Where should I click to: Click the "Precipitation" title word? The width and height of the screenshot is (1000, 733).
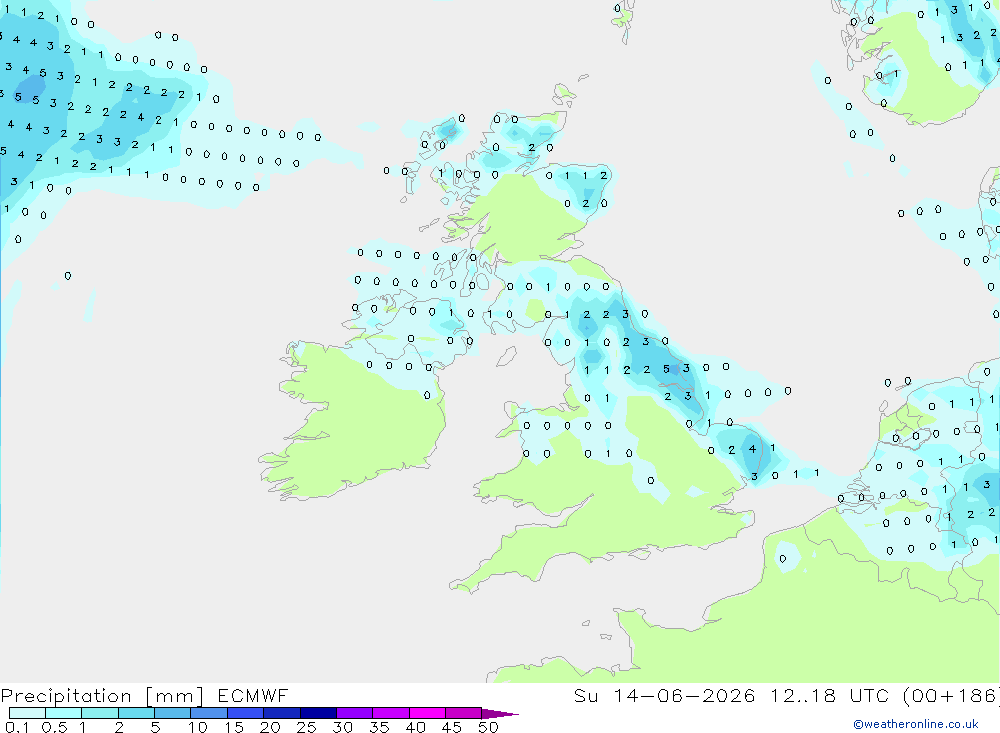(66, 696)
